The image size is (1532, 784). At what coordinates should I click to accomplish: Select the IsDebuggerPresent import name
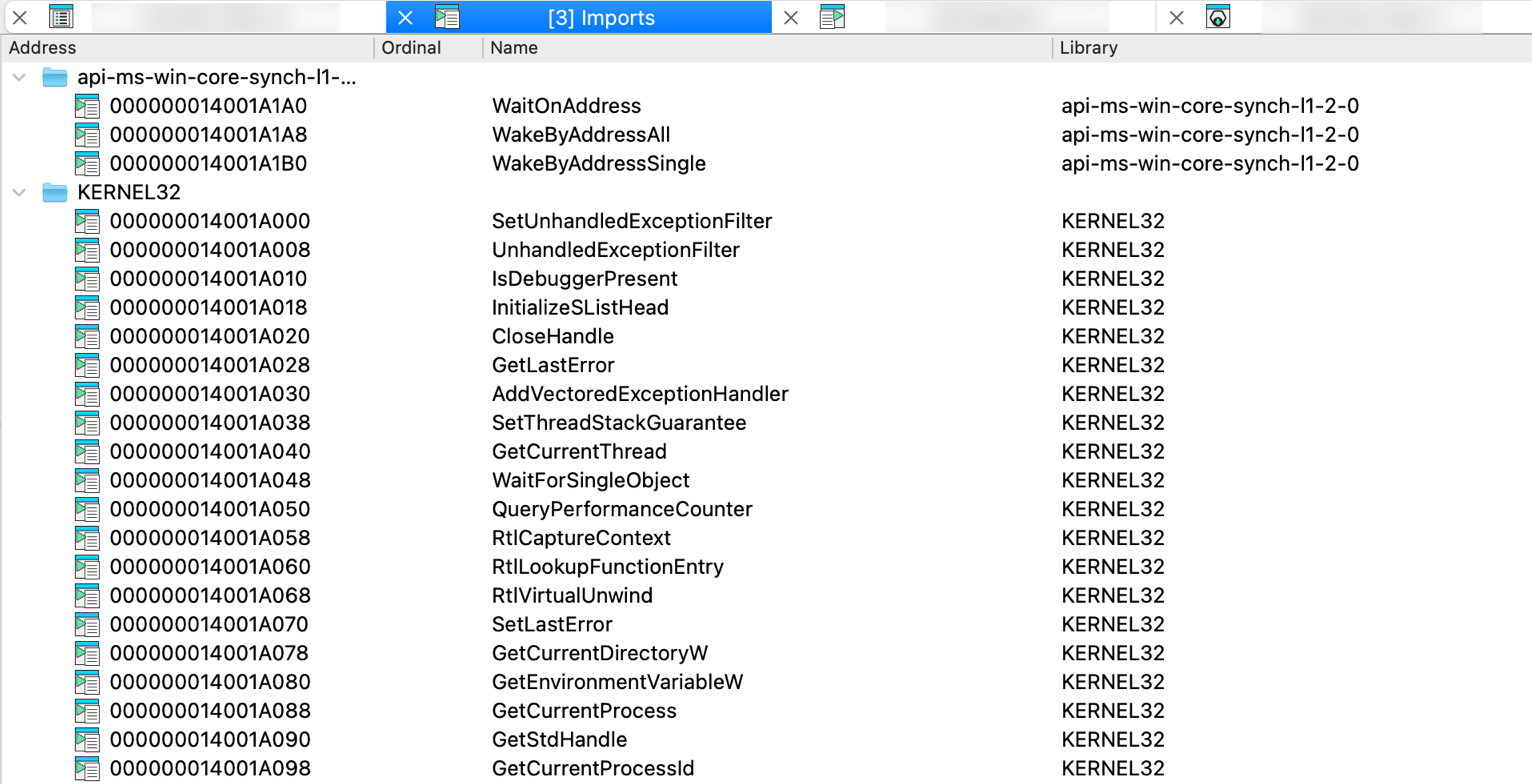584,279
